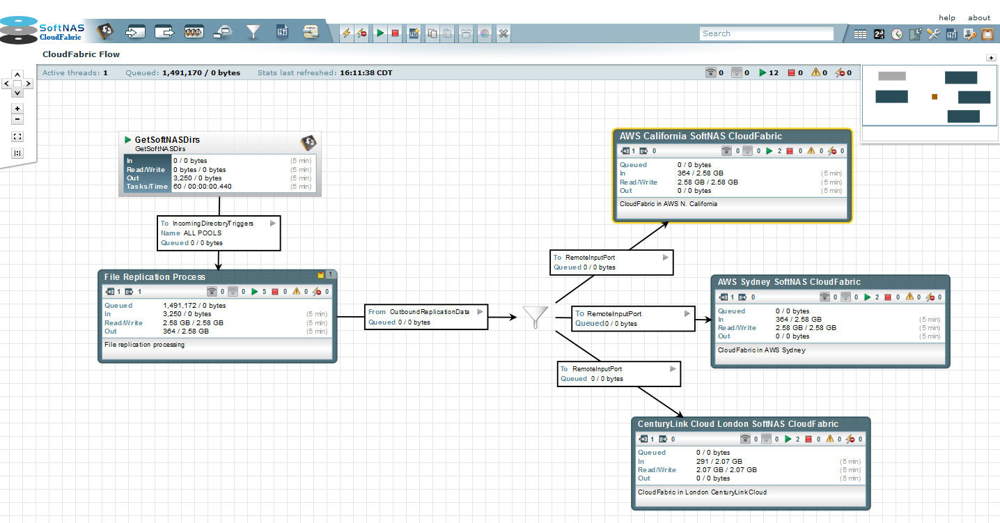The image size is (1000, 523).
Task: Open flow configuration history clock icon
Action: tap(897, 34)
